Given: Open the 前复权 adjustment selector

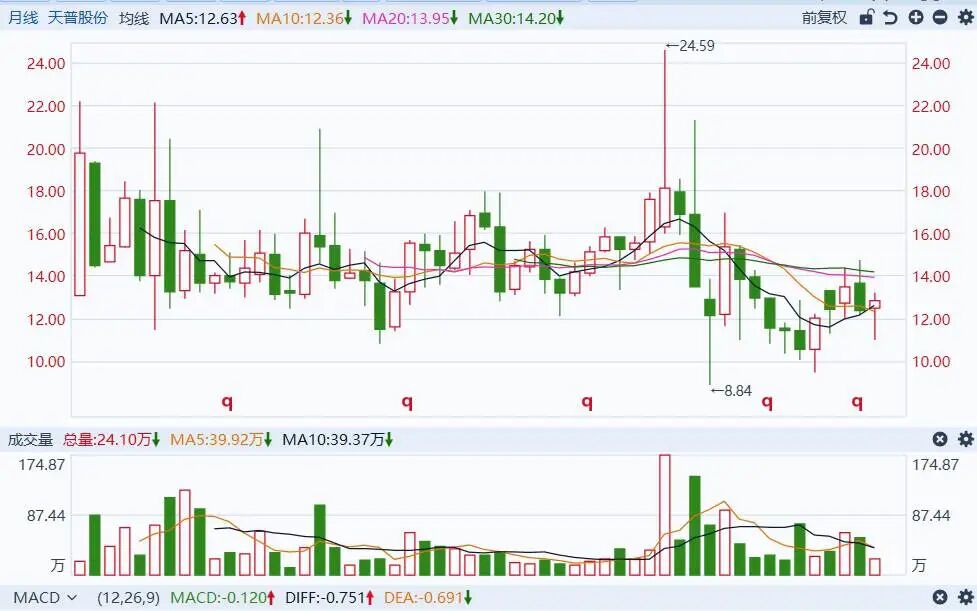Looking at the screenshot, I should click(824, 18).
